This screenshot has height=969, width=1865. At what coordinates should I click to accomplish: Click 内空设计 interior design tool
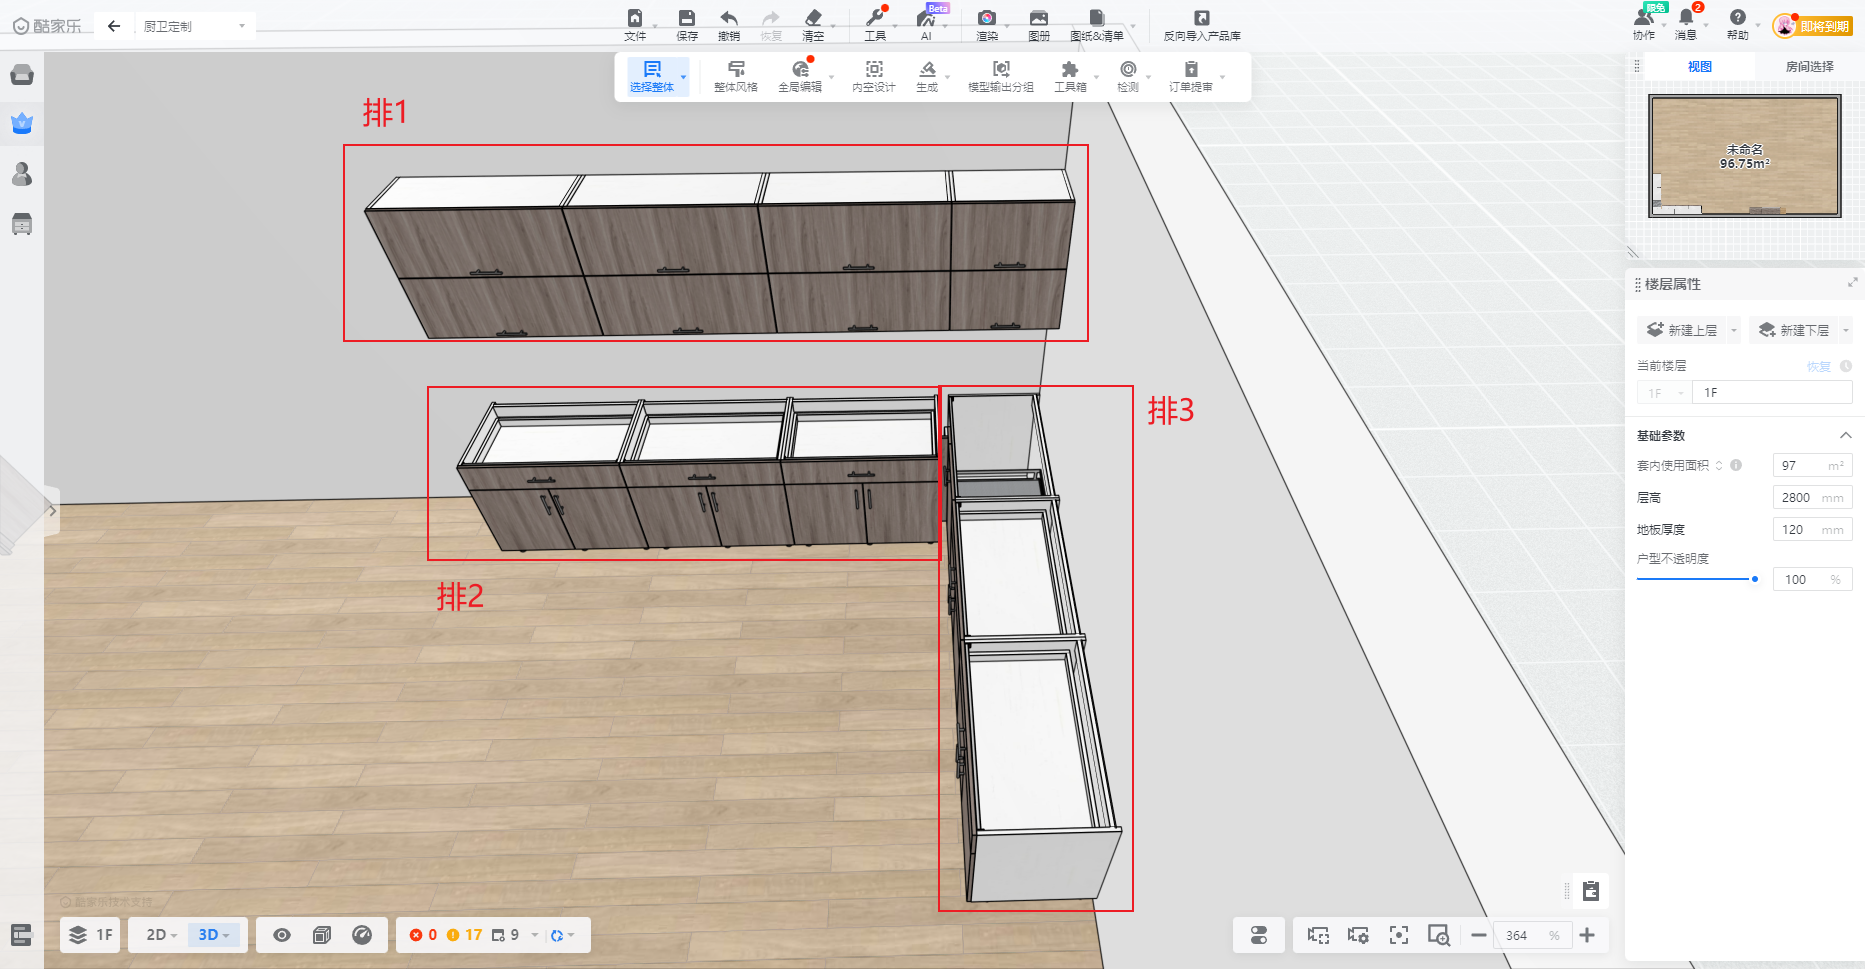(874, 76)
